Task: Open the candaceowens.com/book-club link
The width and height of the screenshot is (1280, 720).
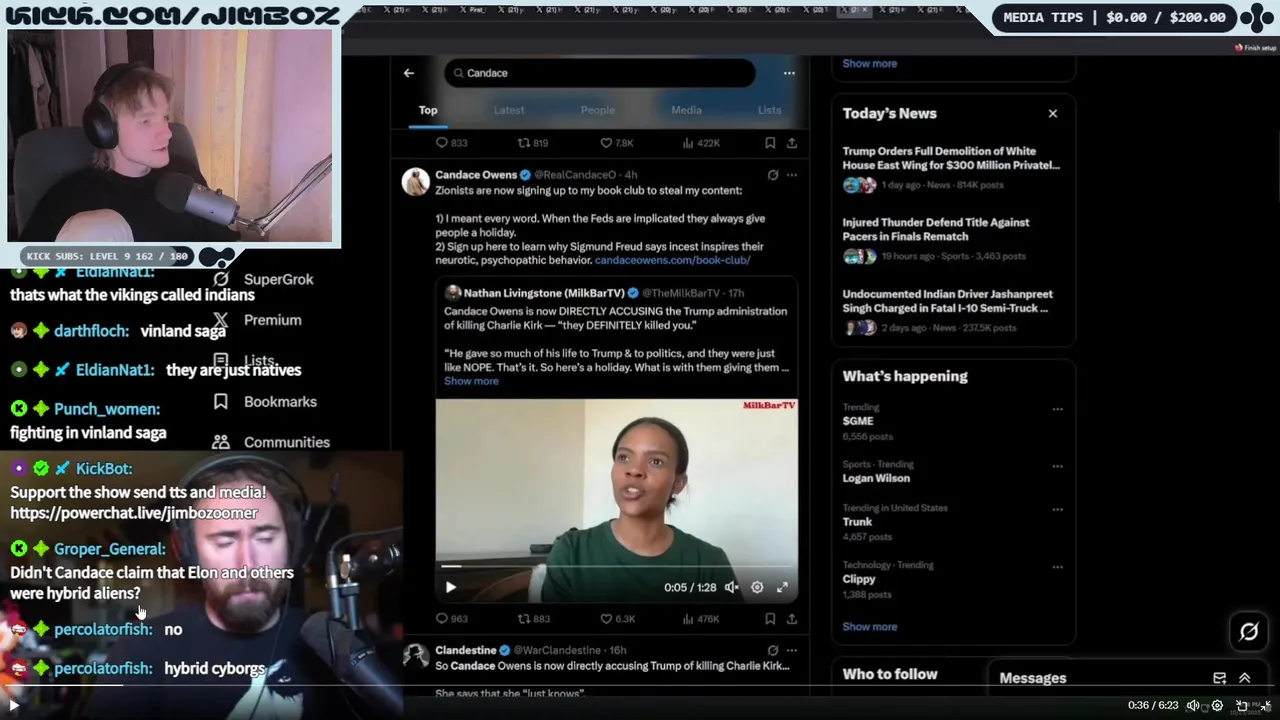Action: click(672, 260)
